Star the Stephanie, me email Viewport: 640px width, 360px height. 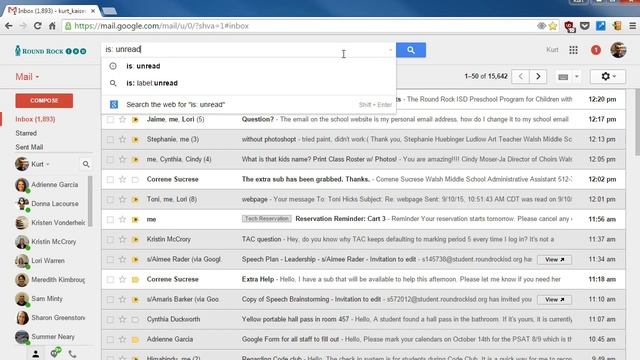122,139
